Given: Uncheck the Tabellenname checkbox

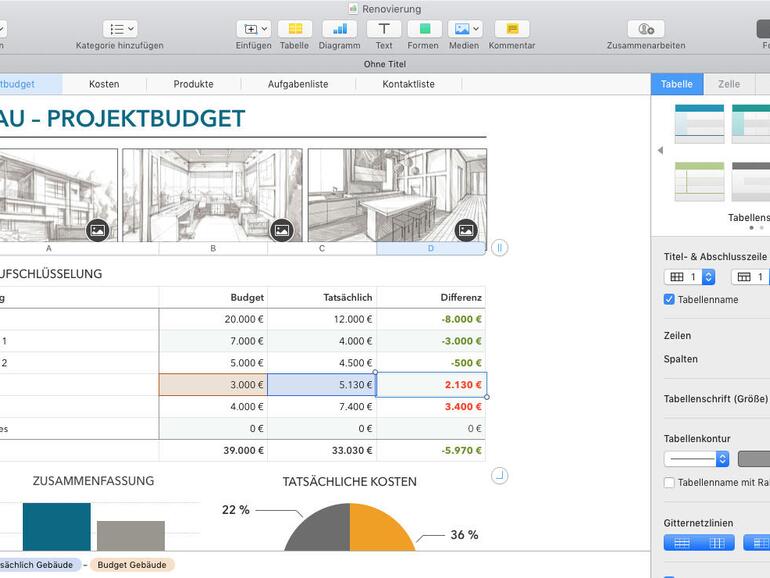Looking at the screenshot, I should [669, 299].
